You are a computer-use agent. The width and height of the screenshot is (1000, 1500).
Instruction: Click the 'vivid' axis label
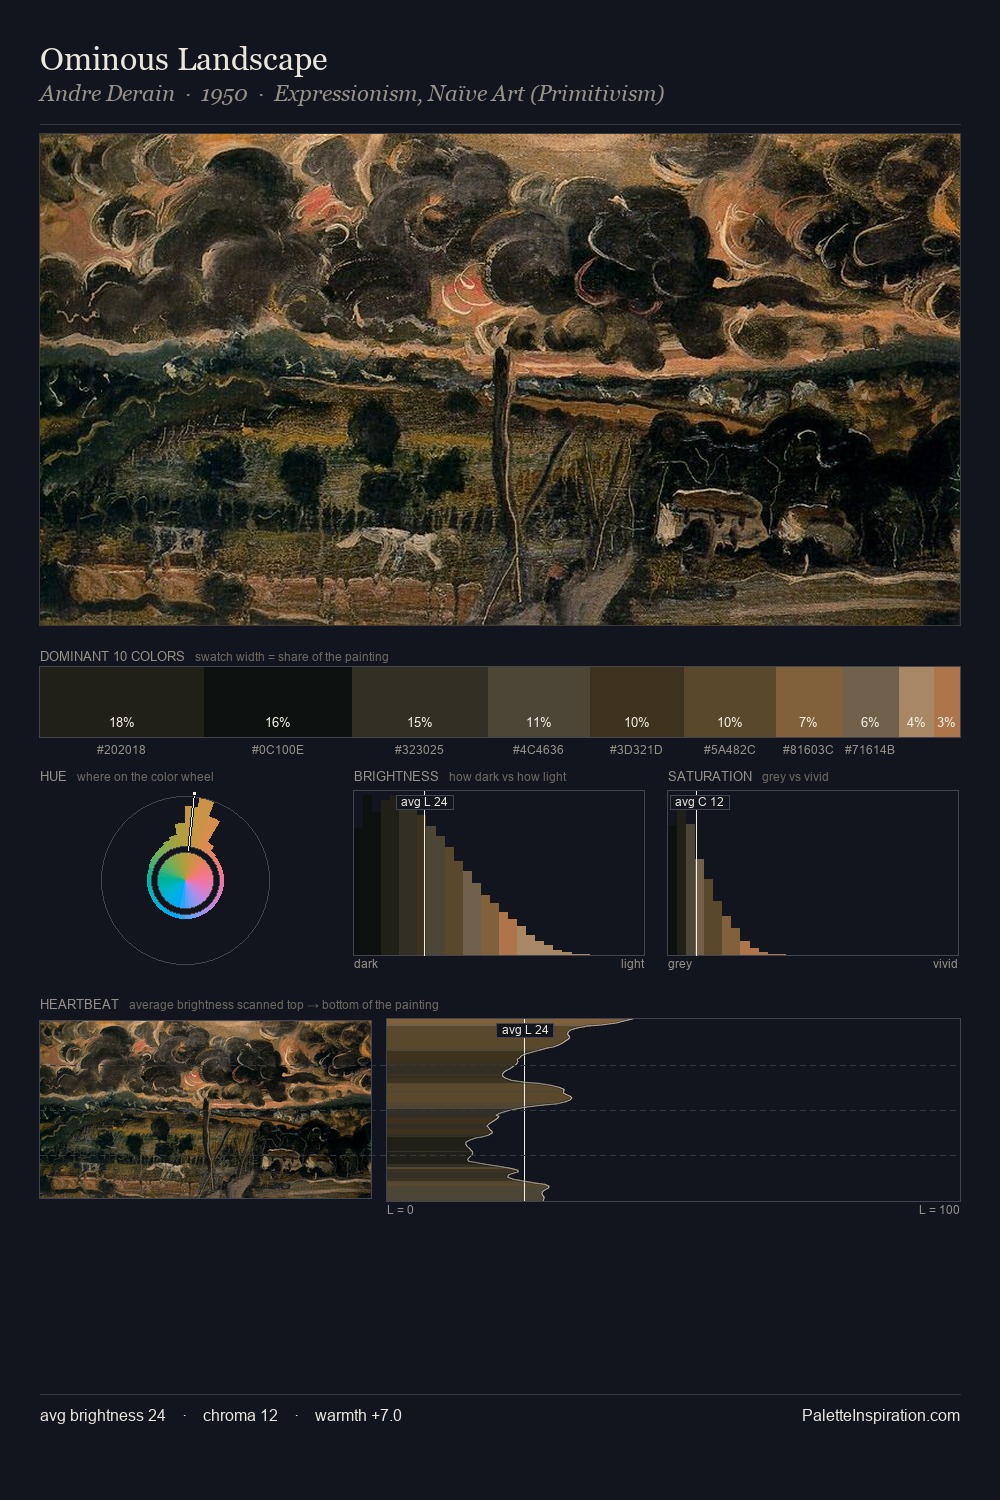945,964
